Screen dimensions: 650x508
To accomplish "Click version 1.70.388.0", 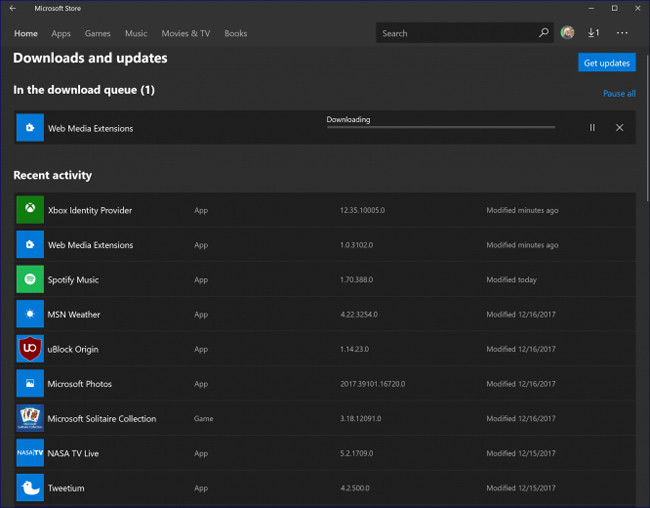I will coord(357,280).
